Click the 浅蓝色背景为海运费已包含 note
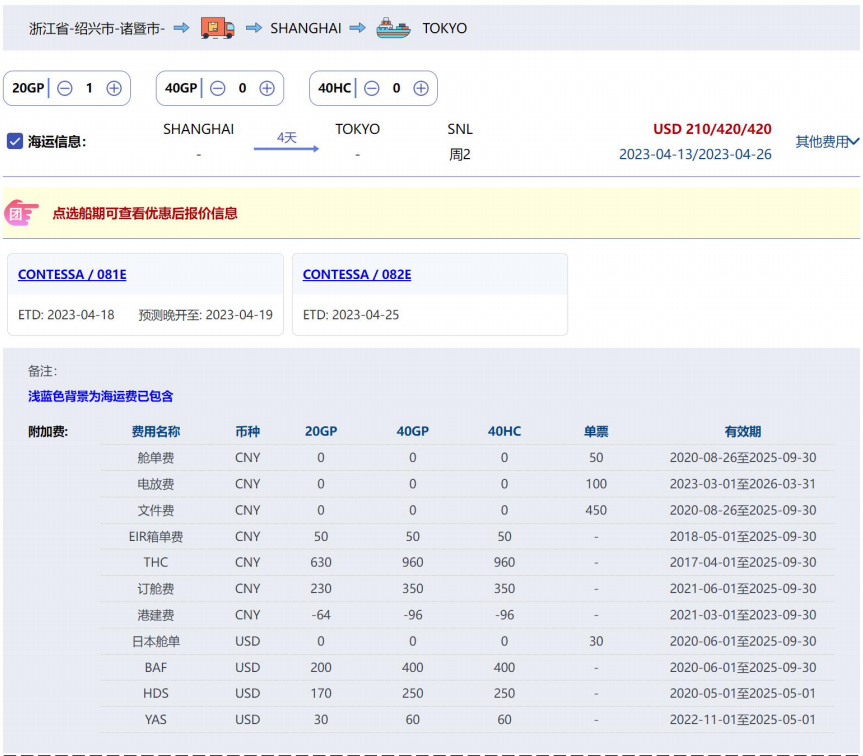The width and height of the screenshot is (863, 756). (101, 396)
